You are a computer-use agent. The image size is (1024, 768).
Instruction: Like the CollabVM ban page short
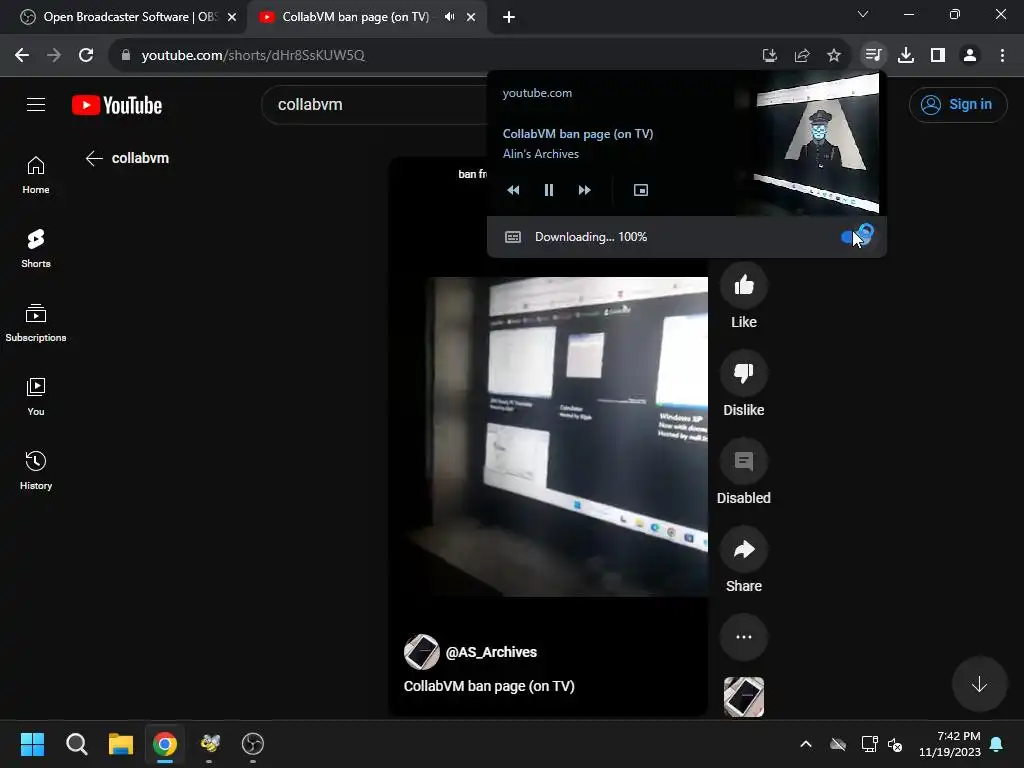pos(744,285)
